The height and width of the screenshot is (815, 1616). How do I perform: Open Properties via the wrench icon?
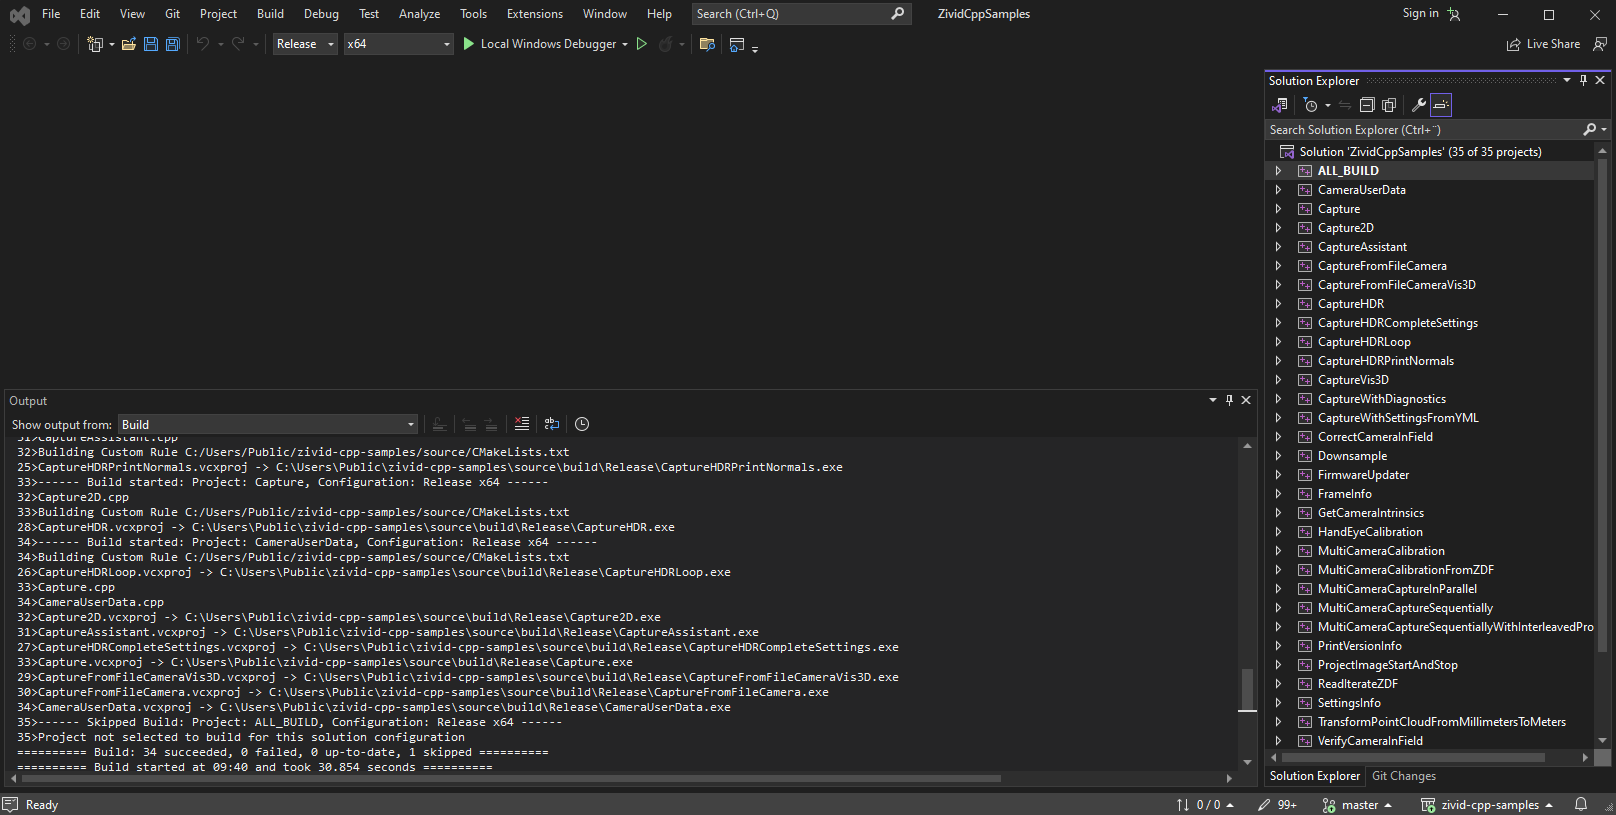[1418, 105]
